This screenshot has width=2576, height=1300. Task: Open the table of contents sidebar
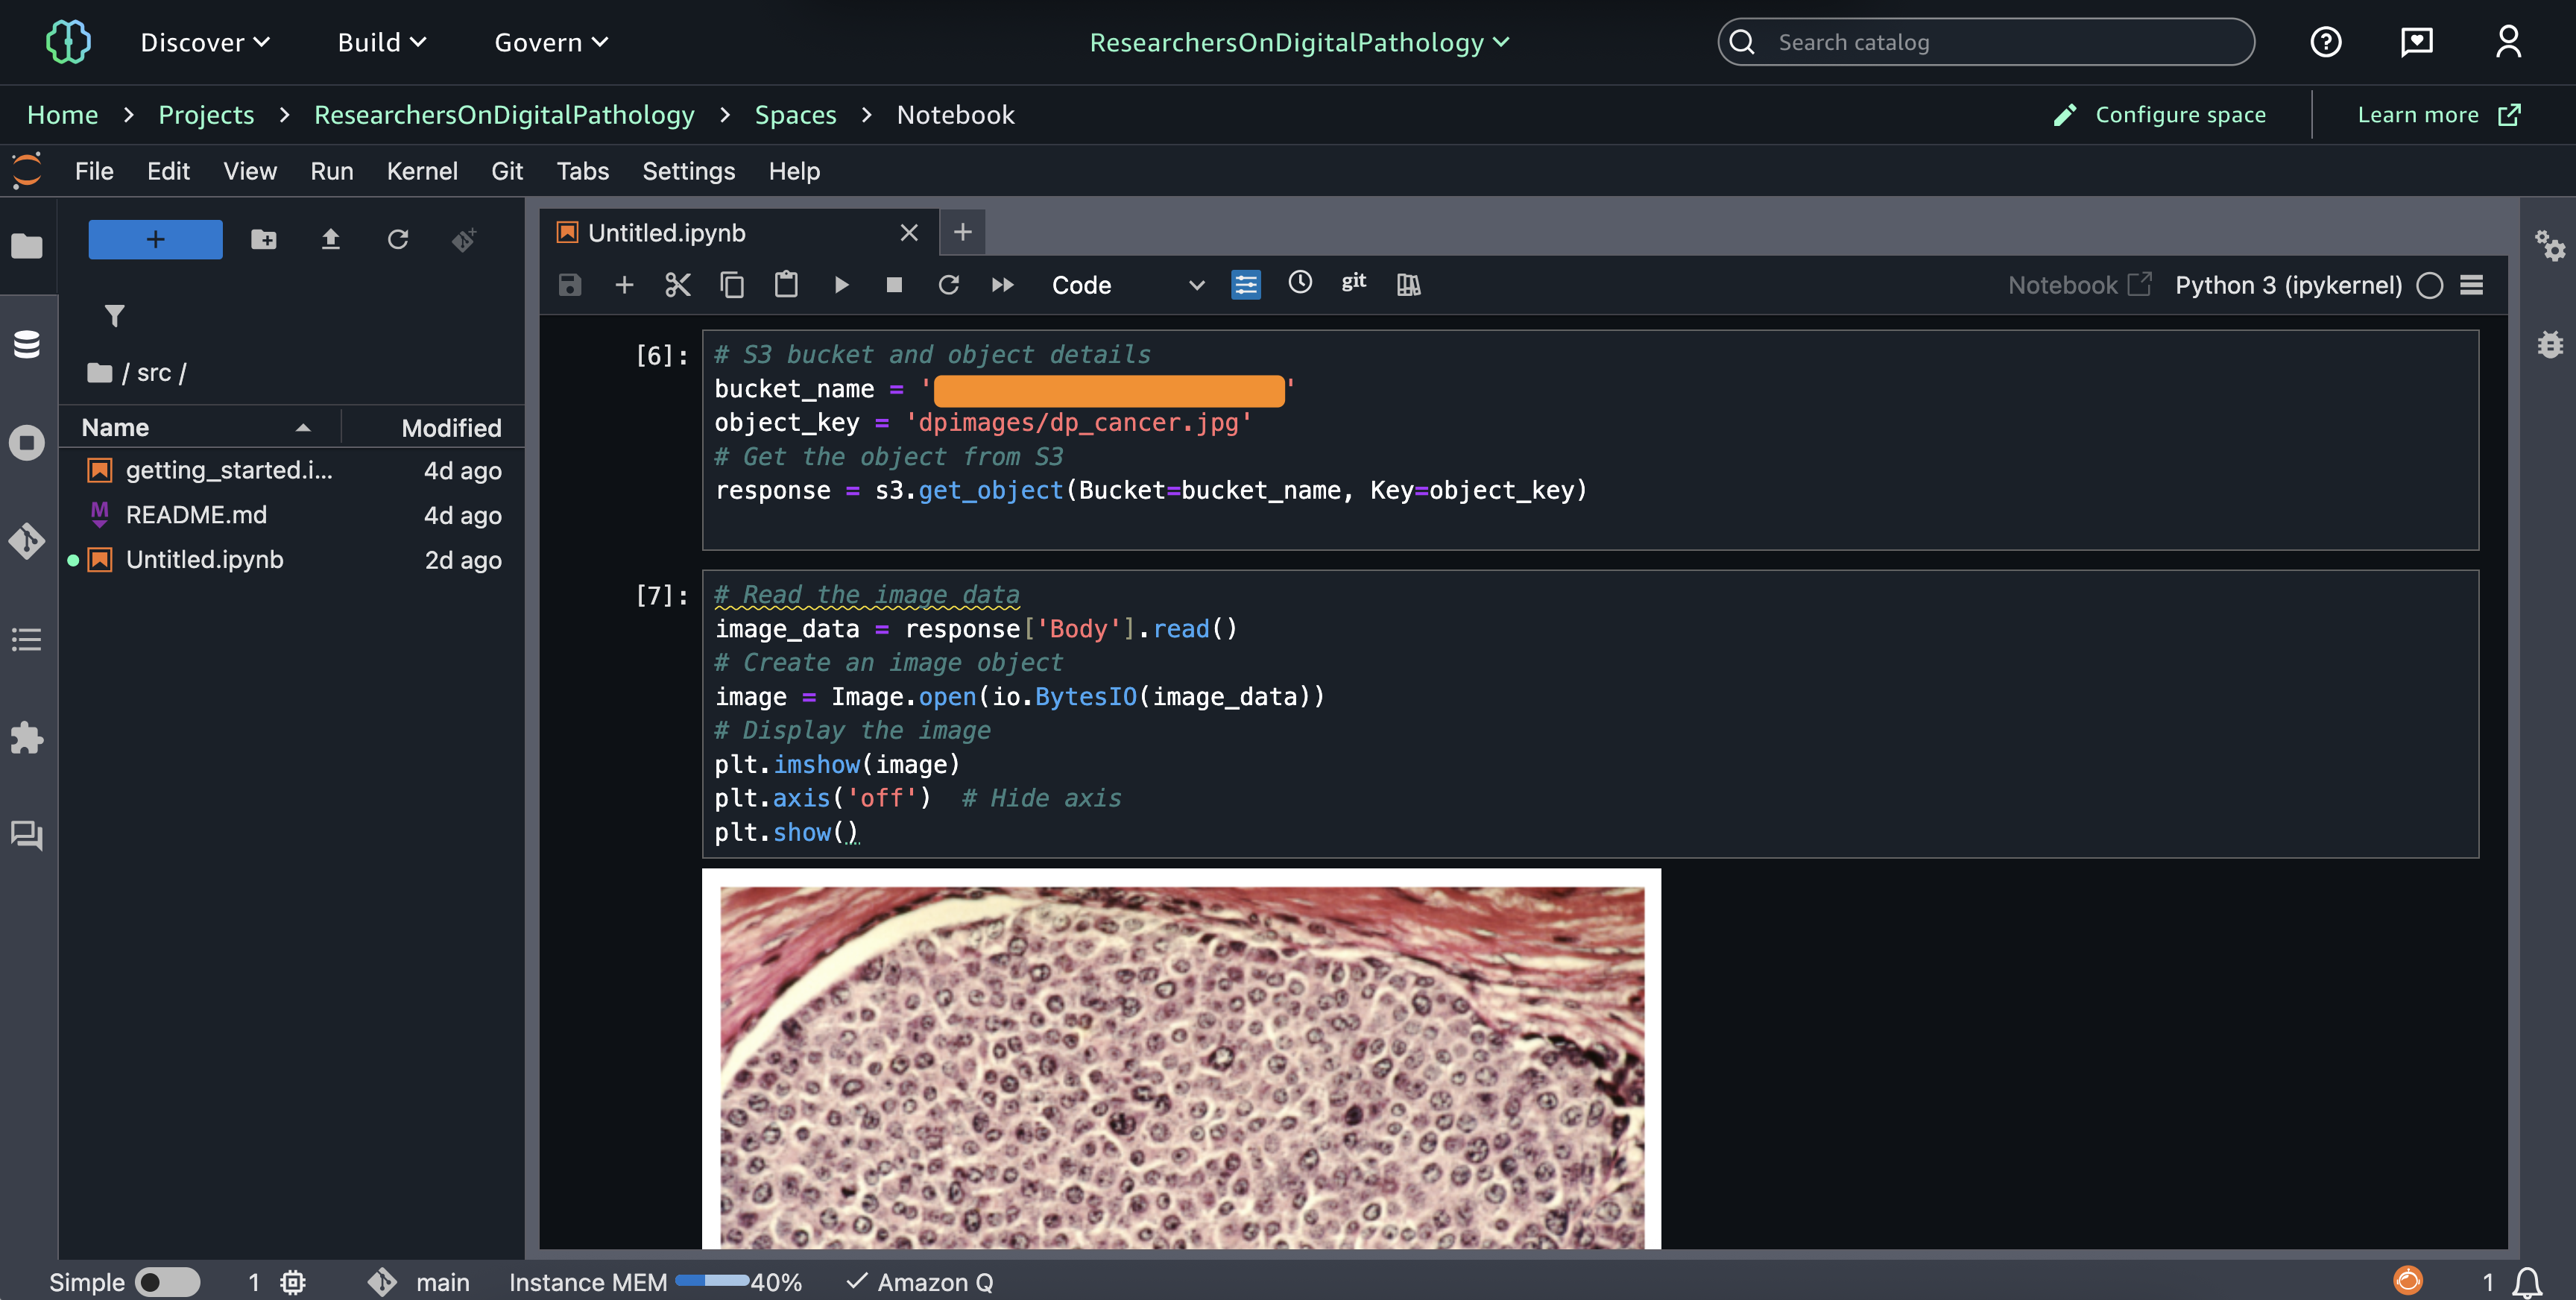point(27,639)
